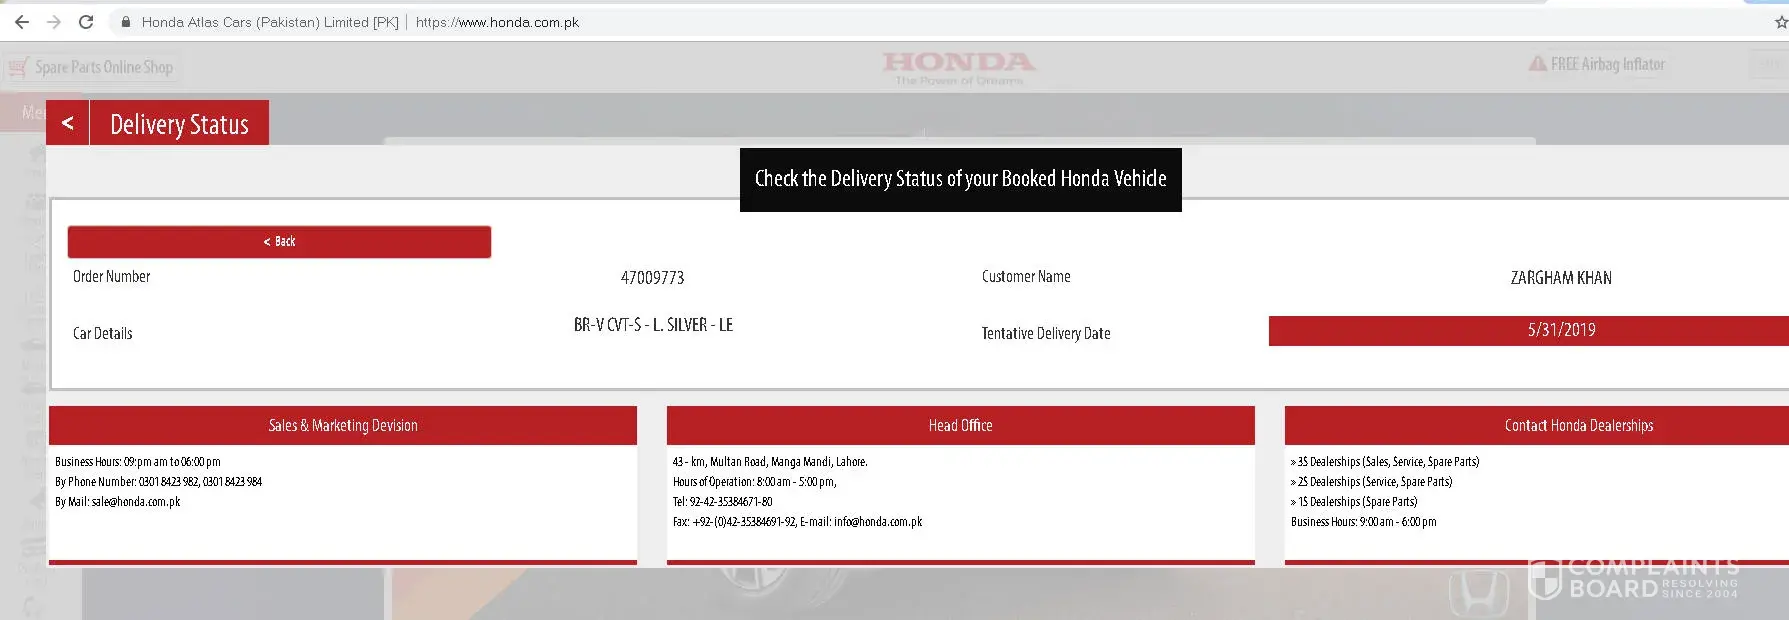The height and width of the screenshot is (620, 1789).
Task: Click the Contact Honda Dealerships header
Action: [1578, 425]
